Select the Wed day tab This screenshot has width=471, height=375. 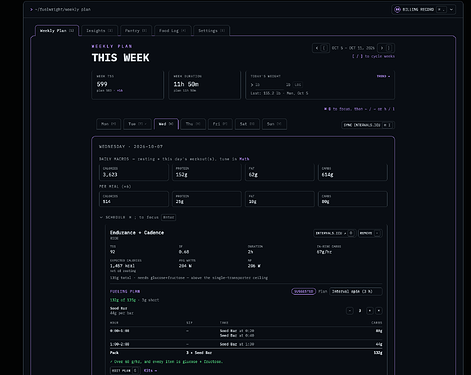pos(166,124)
